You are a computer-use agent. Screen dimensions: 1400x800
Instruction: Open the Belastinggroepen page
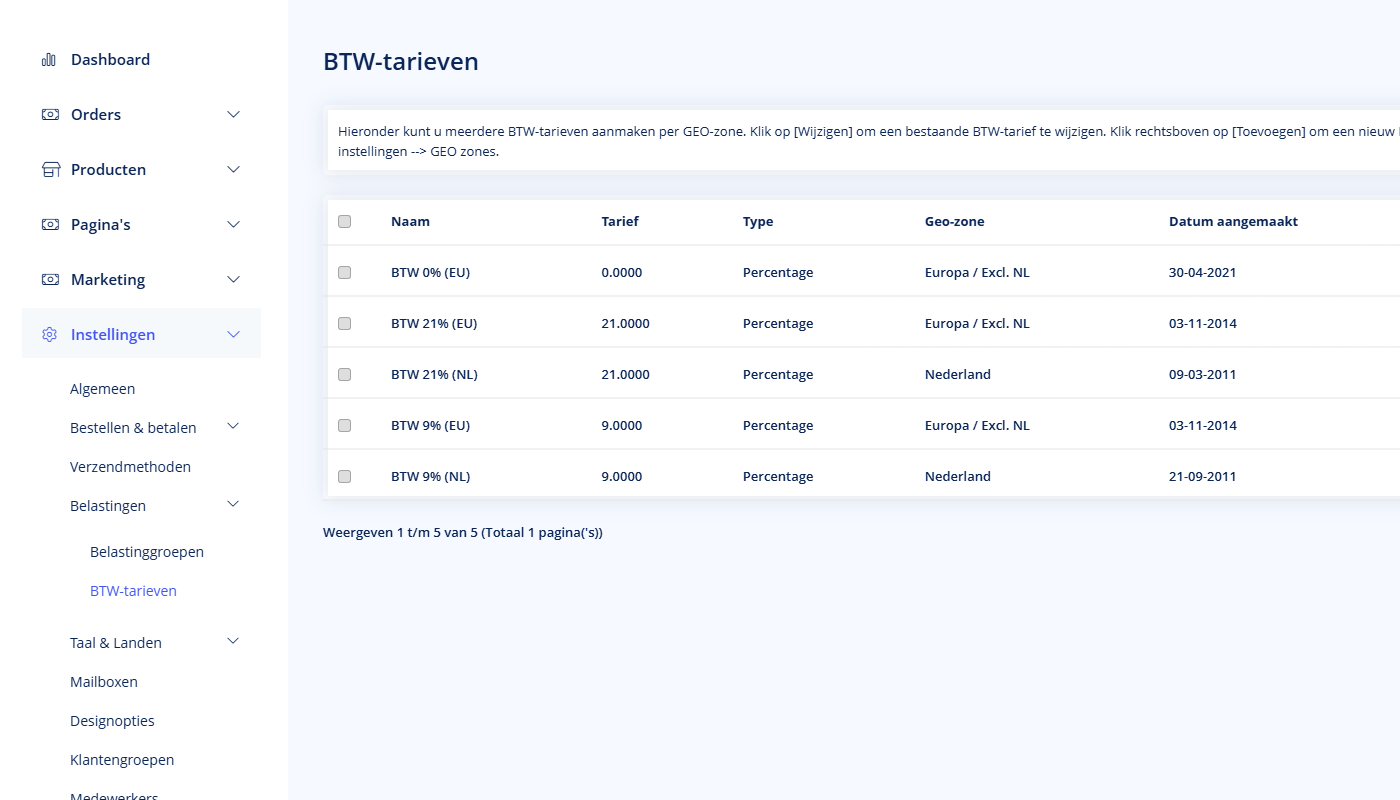(147, 551)
